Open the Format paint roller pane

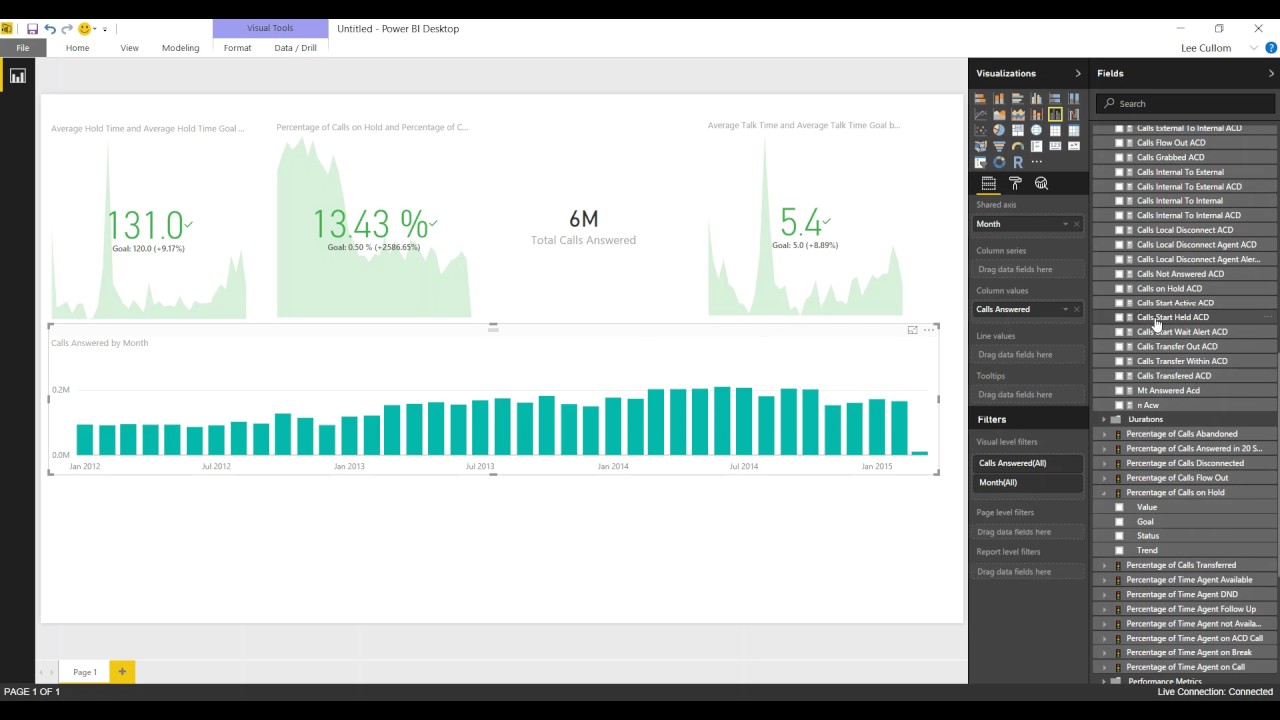[1015, 183]
